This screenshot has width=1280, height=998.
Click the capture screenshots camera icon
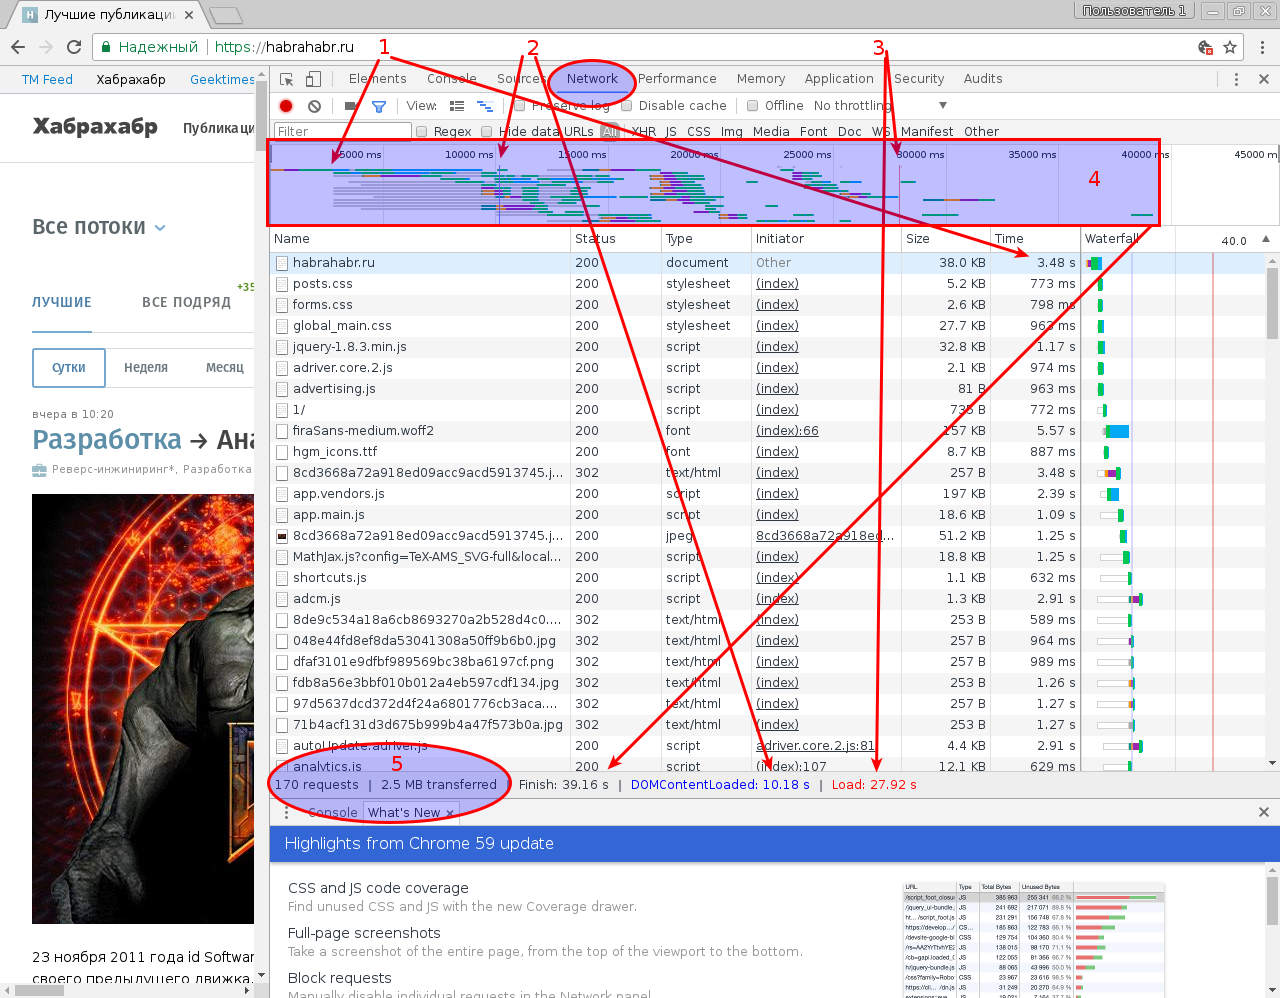pos(351,106)
